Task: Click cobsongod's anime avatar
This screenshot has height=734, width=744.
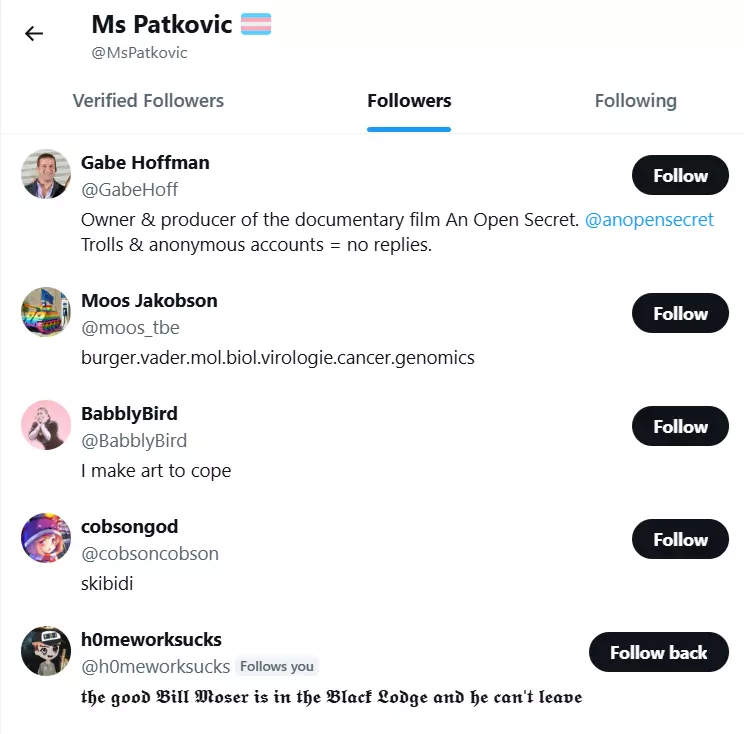Action: [x=45, y=539]
